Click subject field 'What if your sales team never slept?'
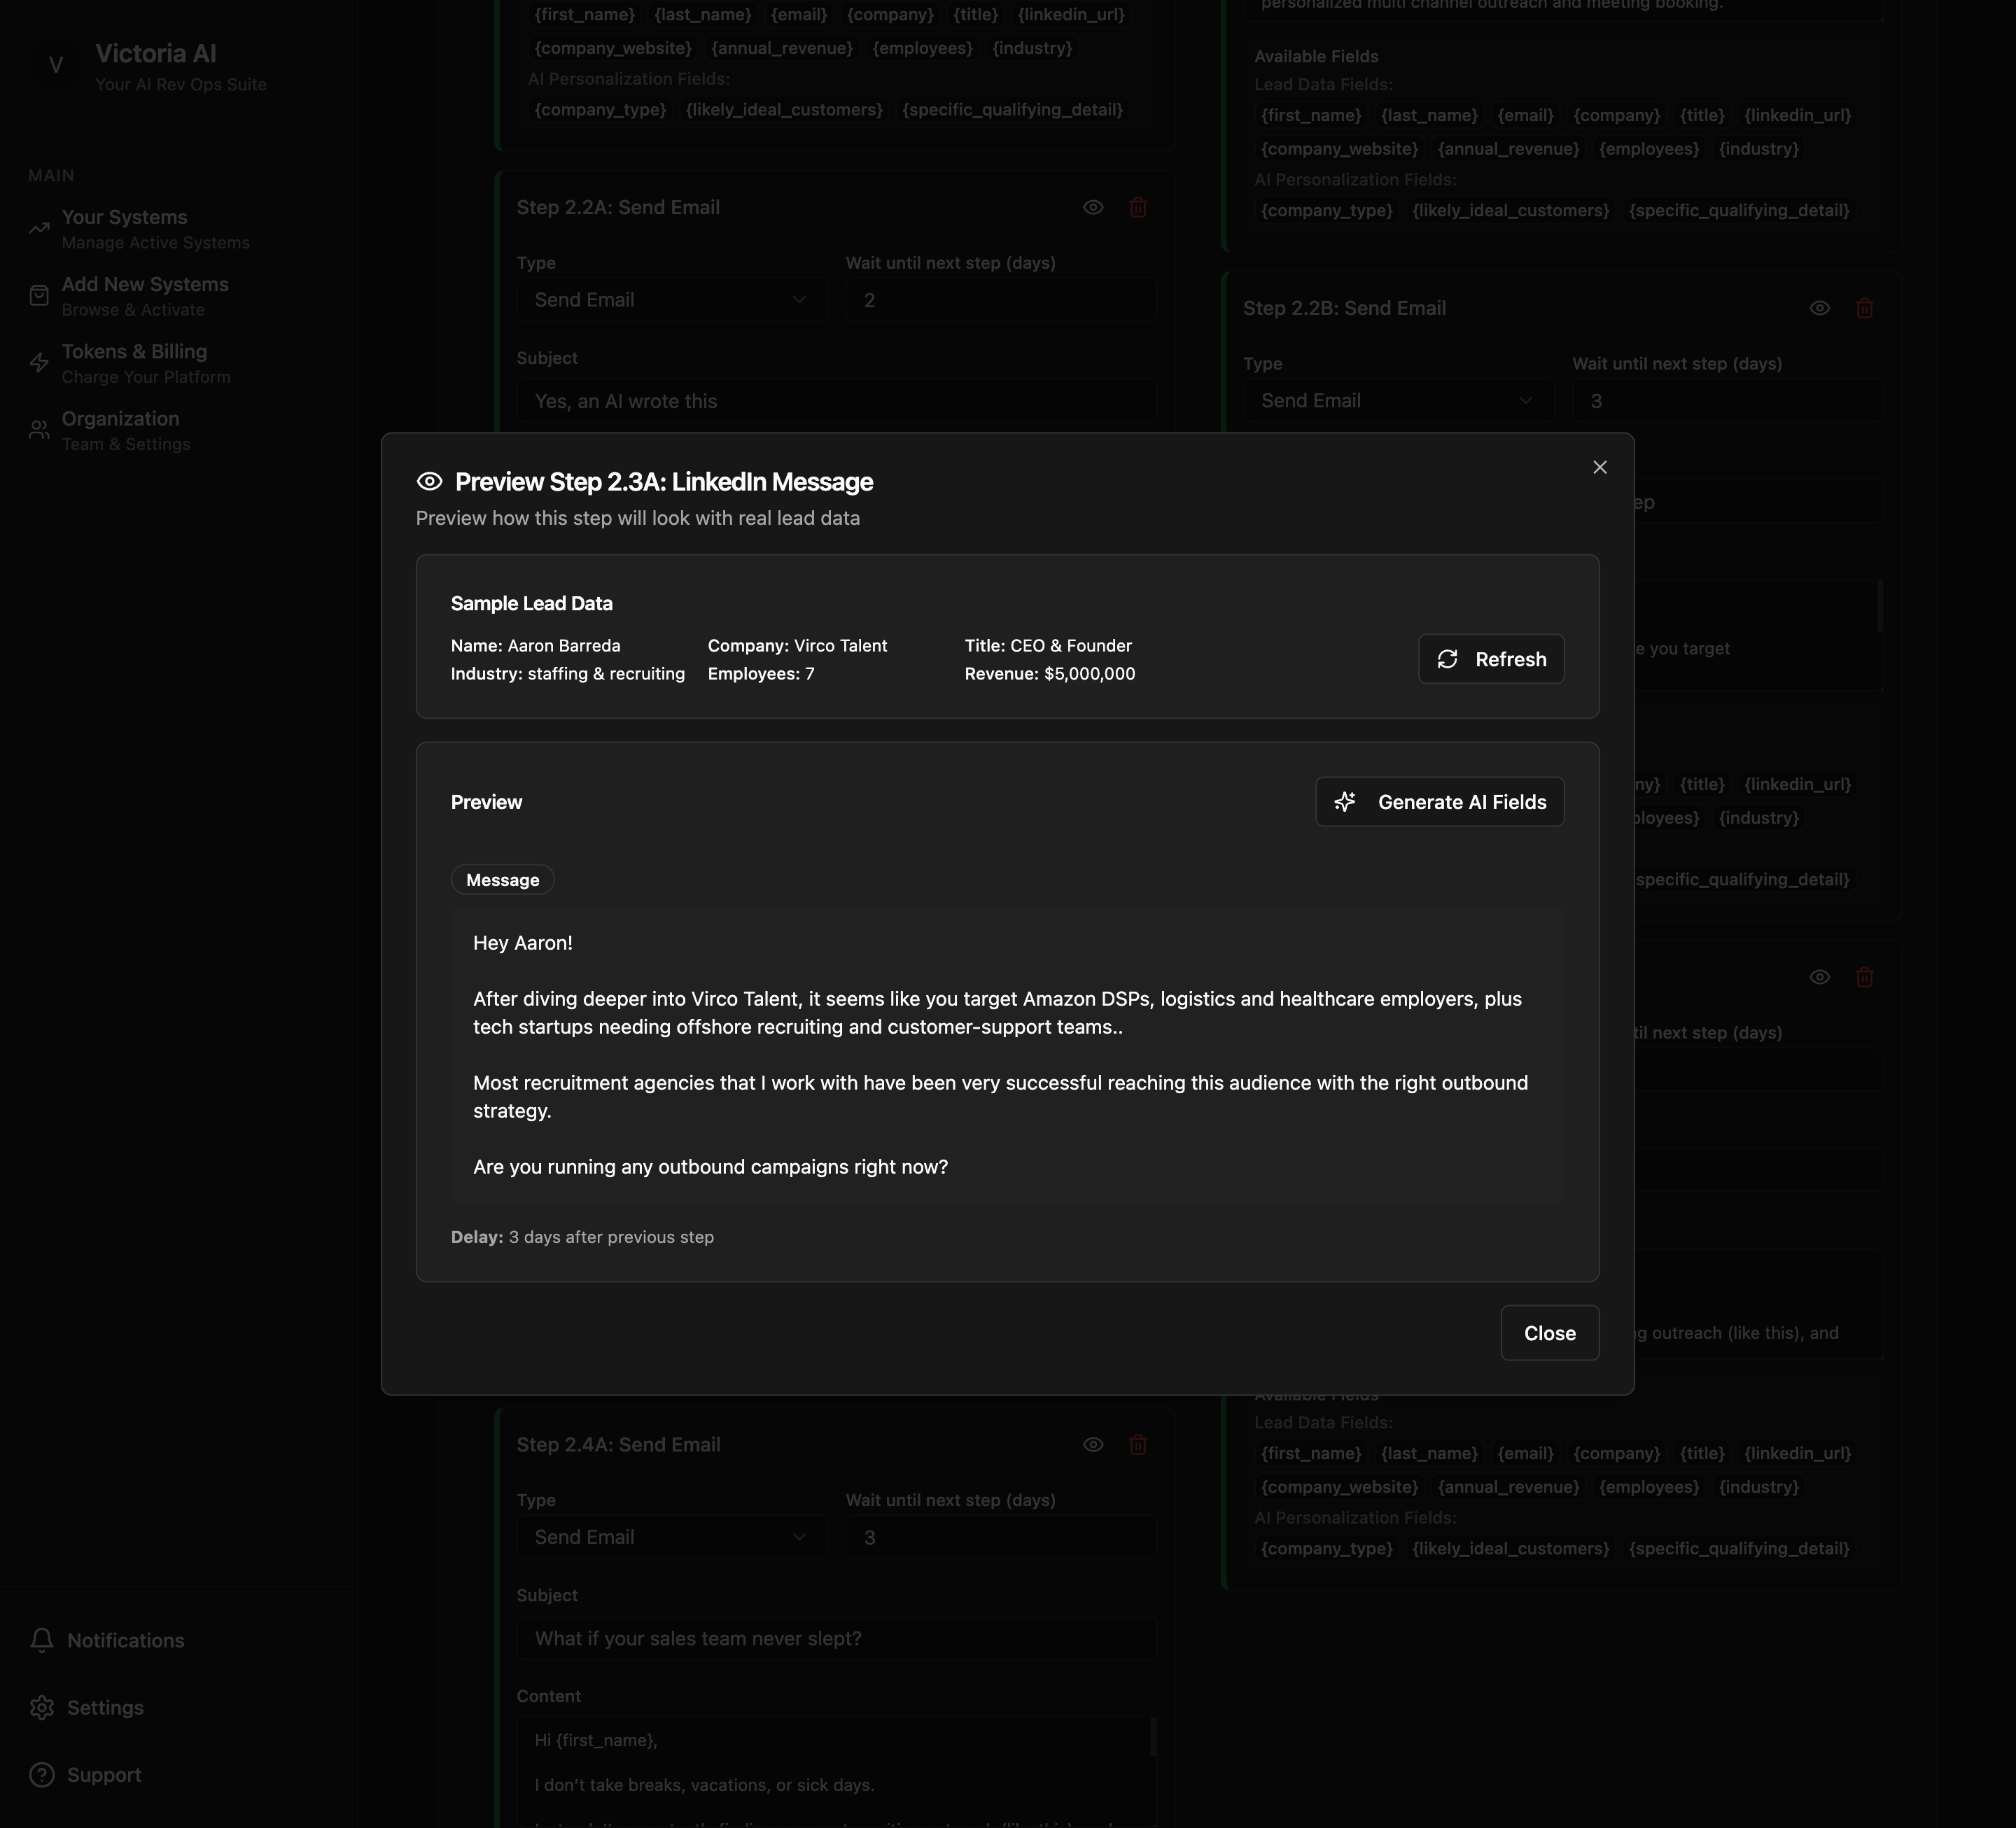Image resolution: width=2016 pixels, height=1828 pixels. point(836,1638)
